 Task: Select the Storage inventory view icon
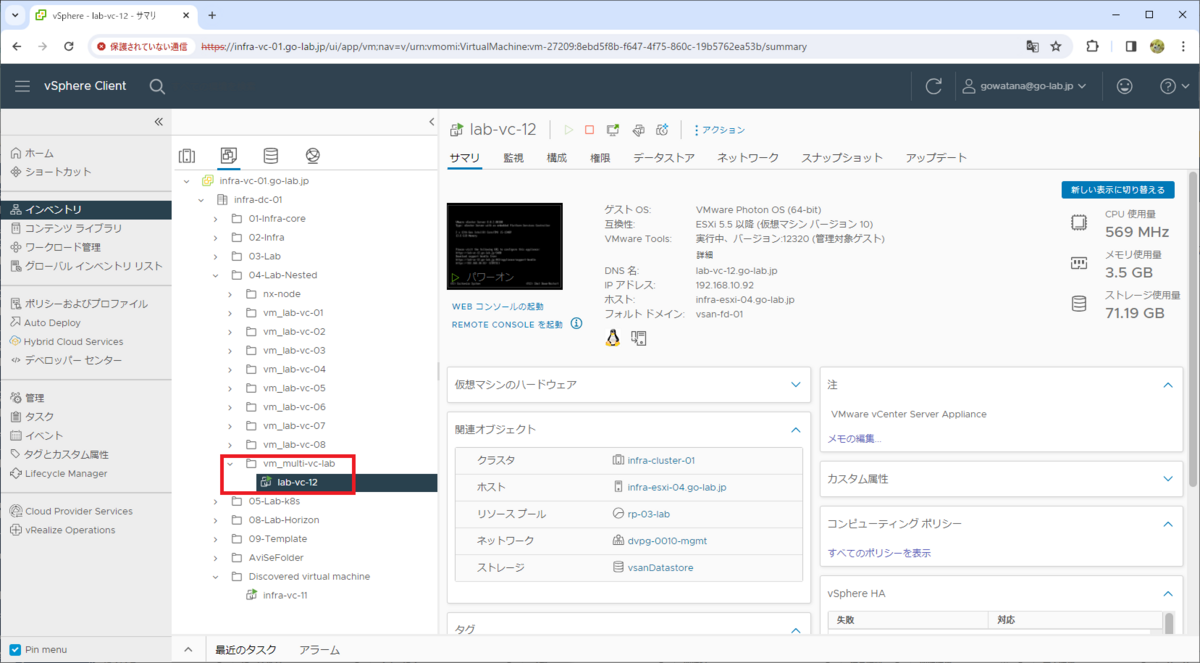pos(270,155)
